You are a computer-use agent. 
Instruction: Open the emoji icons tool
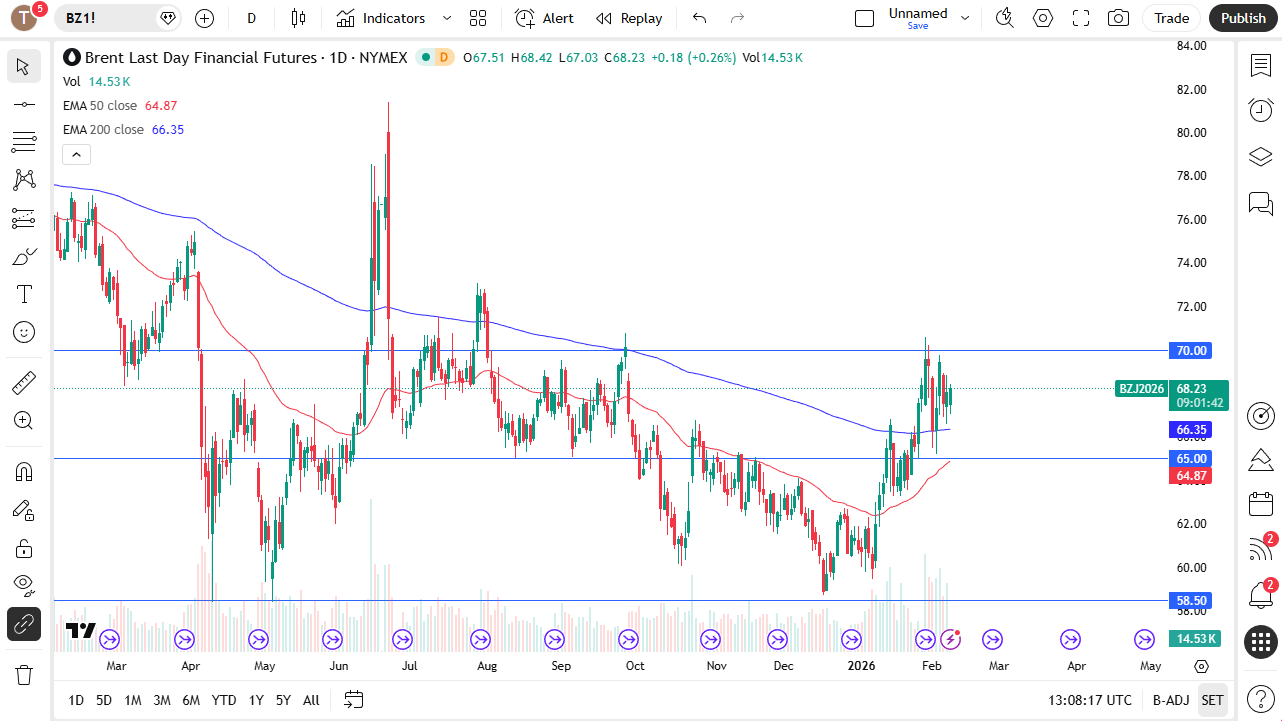(x=24, y=332)
